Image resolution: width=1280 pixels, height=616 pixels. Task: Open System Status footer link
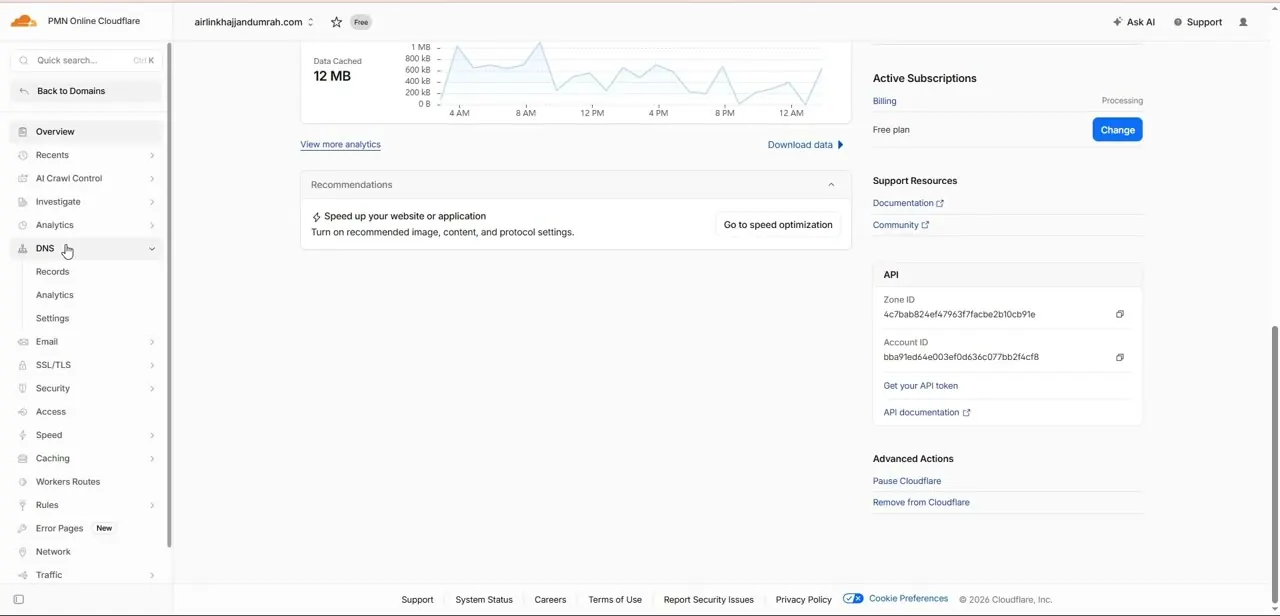pyautogui.click(x=484, y=600)
